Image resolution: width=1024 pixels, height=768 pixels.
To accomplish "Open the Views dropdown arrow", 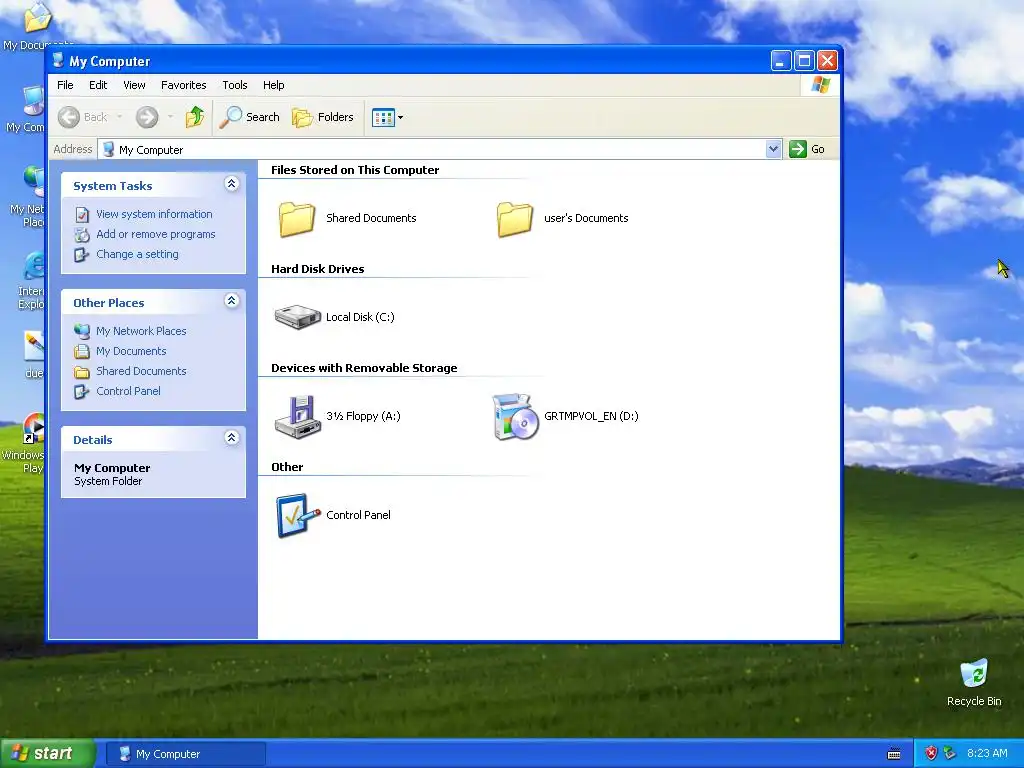I will (x=400, y=118).
